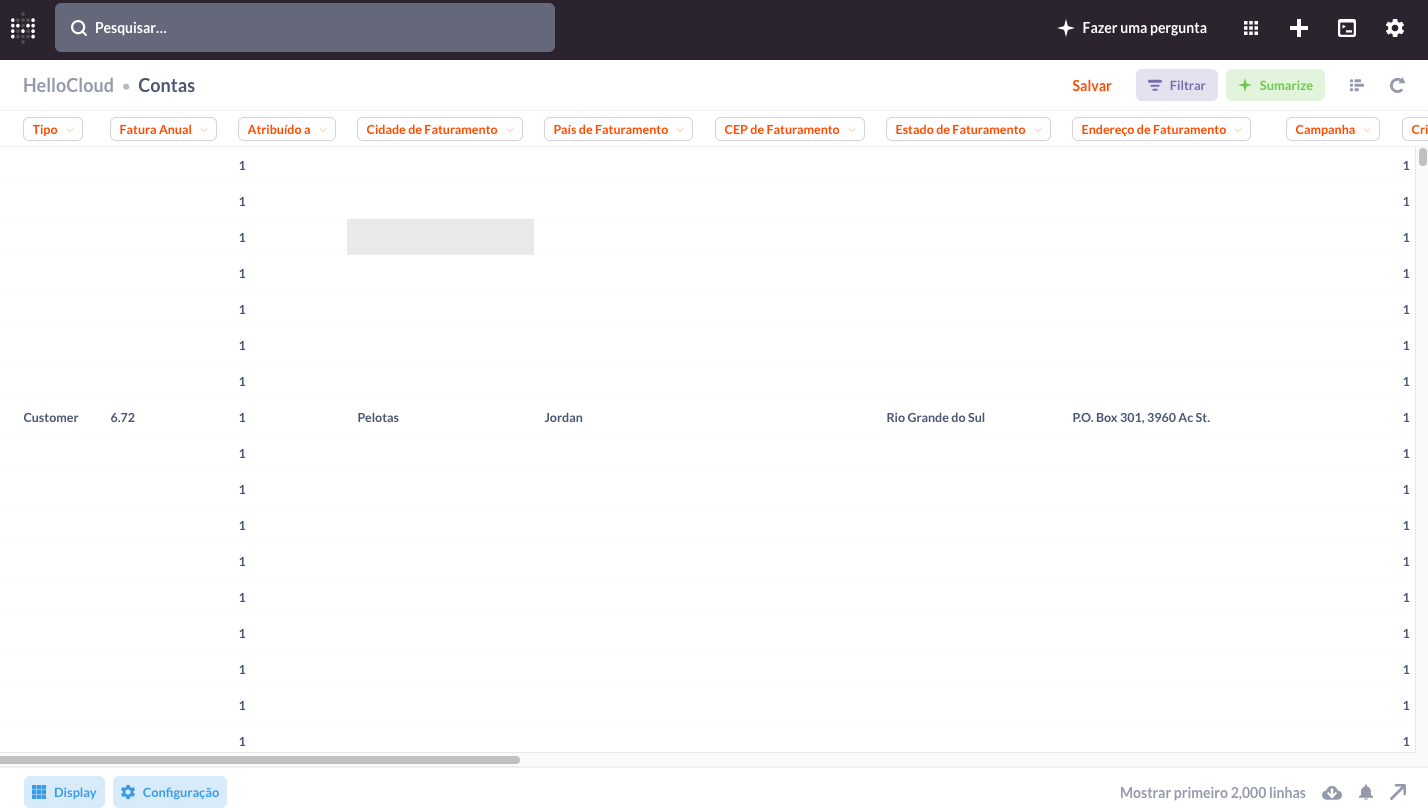The height and width of the screenshot is (808, 1428).
Task: Click the Display button
Action: [x=64, y=792]
